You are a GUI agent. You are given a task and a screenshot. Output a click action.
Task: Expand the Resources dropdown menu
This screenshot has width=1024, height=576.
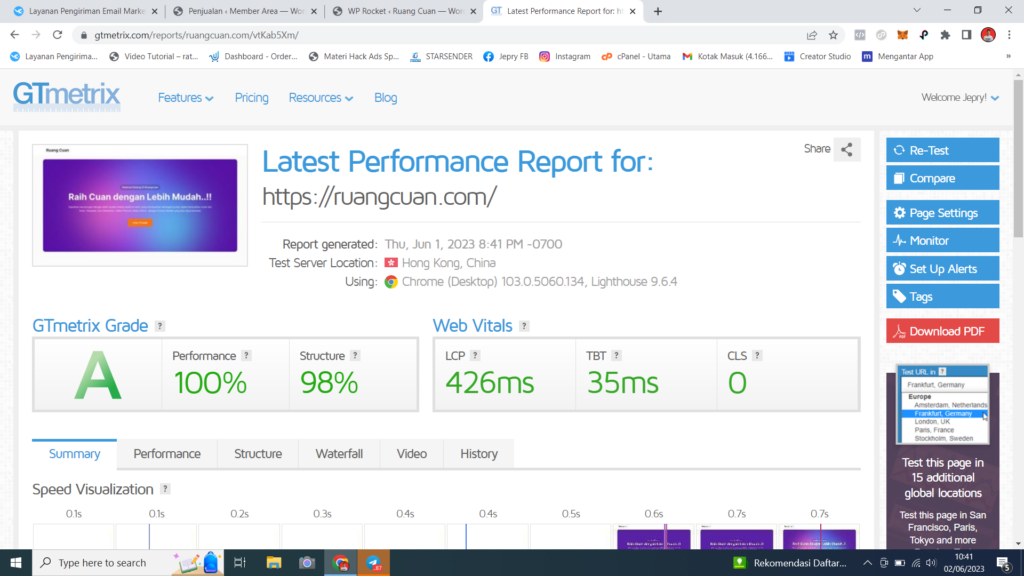pos(321,98)
